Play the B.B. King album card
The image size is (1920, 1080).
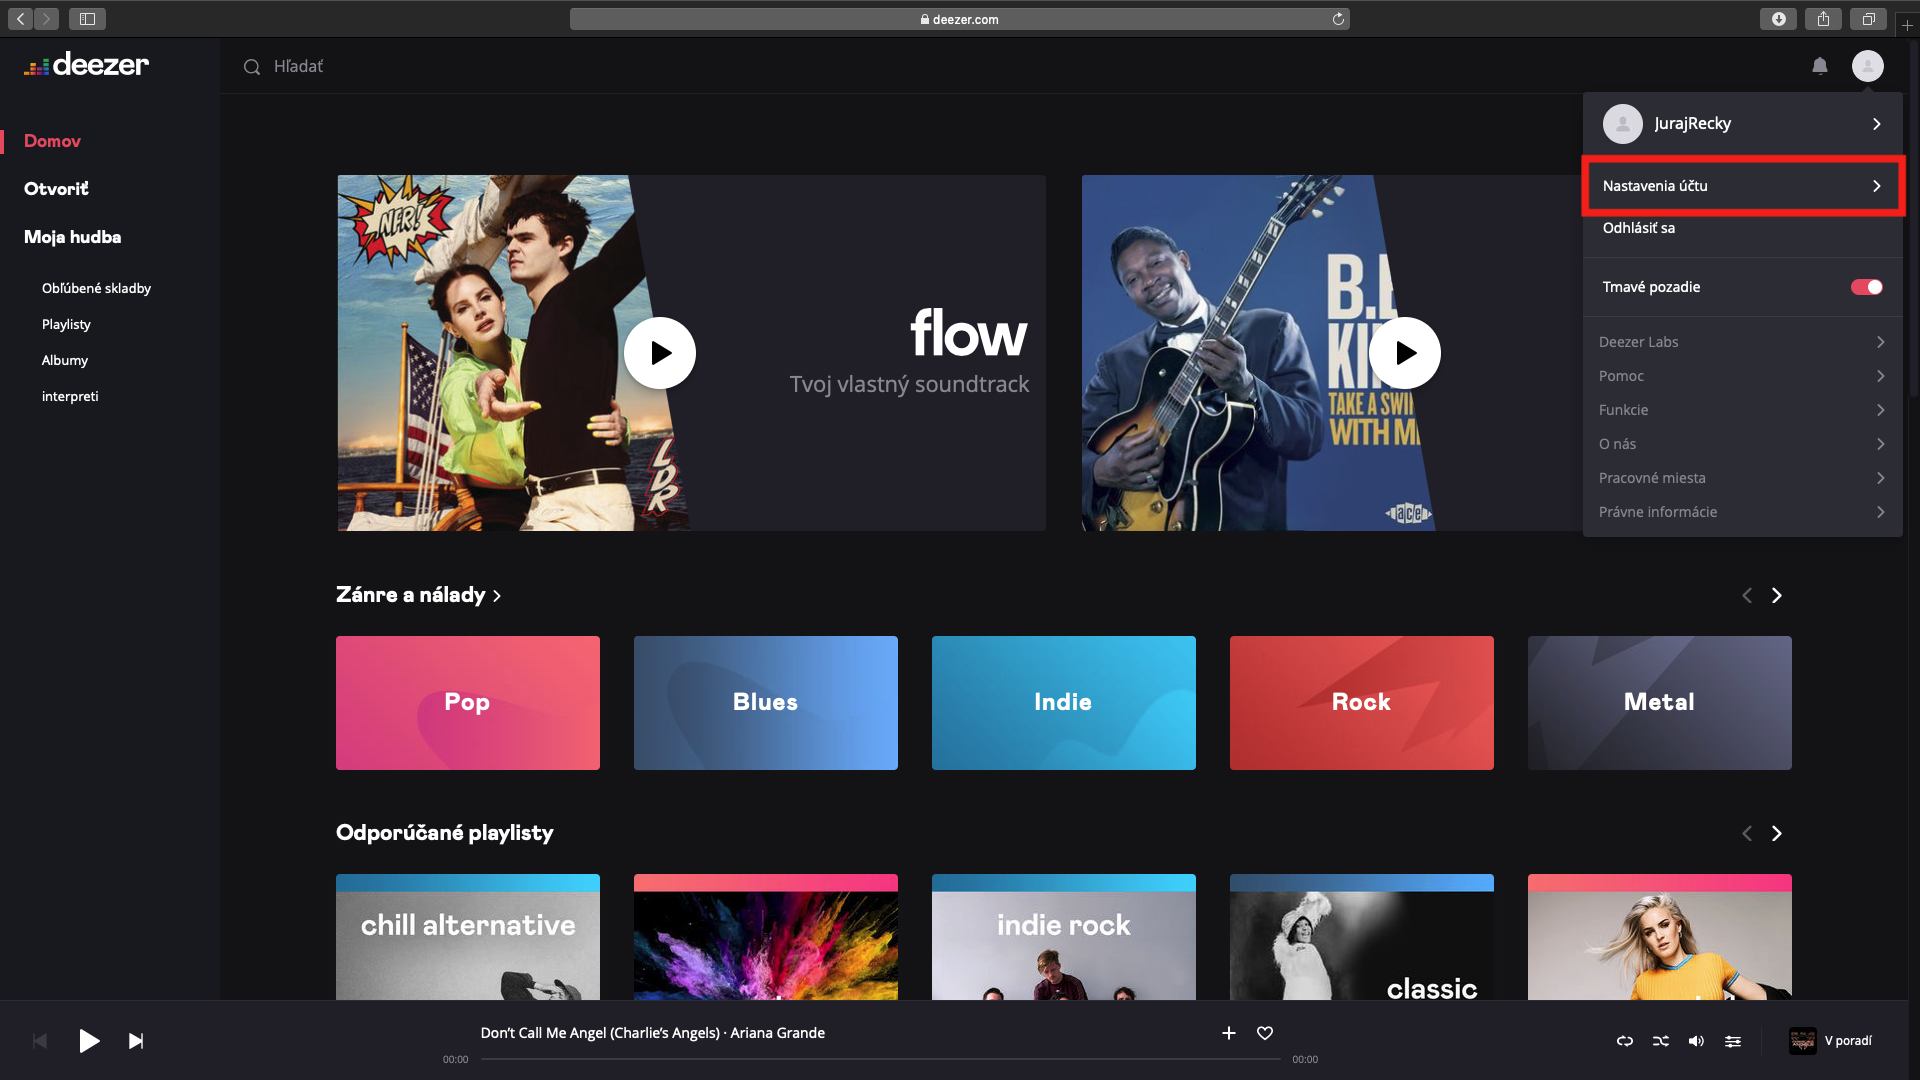pyautogui.click(x=1405, y=353)
